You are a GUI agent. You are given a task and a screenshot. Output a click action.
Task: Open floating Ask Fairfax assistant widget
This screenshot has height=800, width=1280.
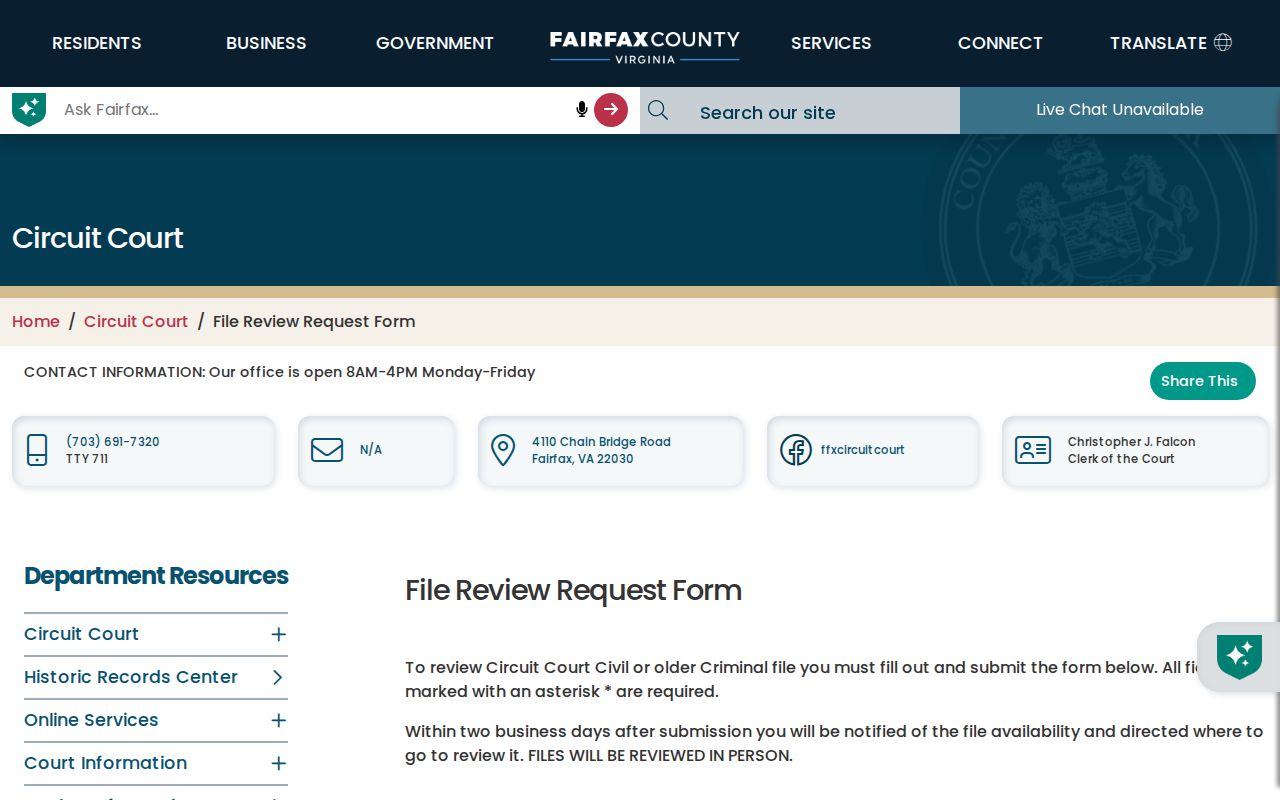pyautogui.click(x=1239, y=657)
